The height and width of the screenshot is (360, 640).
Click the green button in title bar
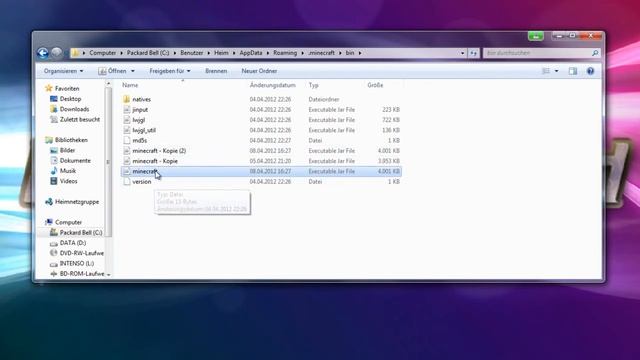pos(536,36)
